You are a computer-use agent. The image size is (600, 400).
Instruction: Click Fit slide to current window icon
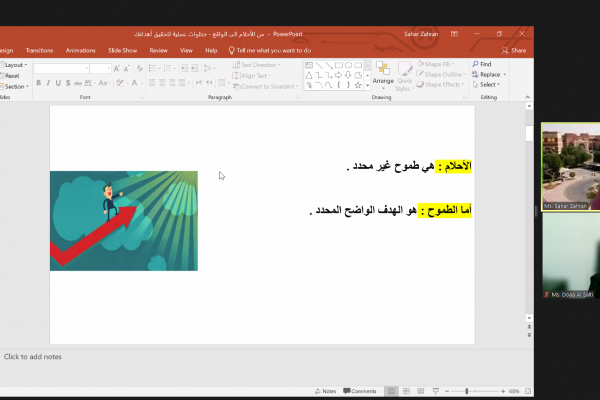[x=529, y=391]
